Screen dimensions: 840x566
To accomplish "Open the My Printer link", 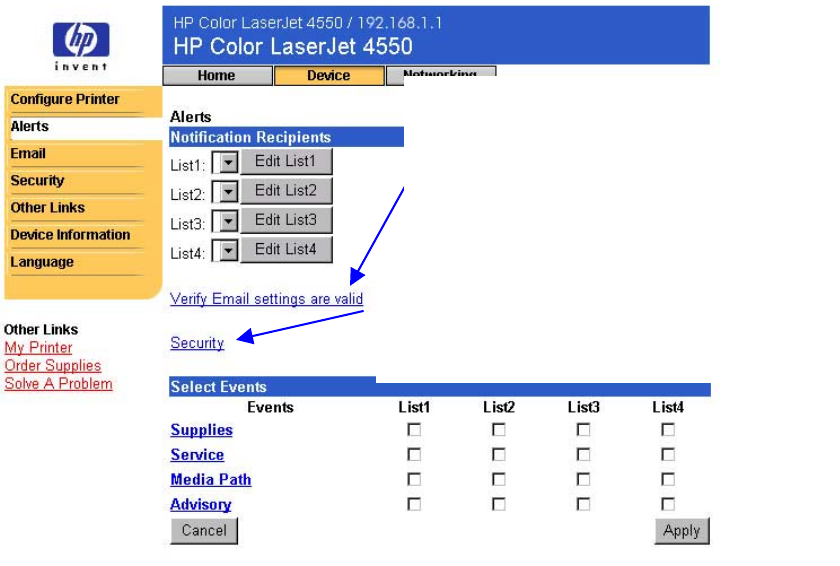I will [x=38, y=348].
